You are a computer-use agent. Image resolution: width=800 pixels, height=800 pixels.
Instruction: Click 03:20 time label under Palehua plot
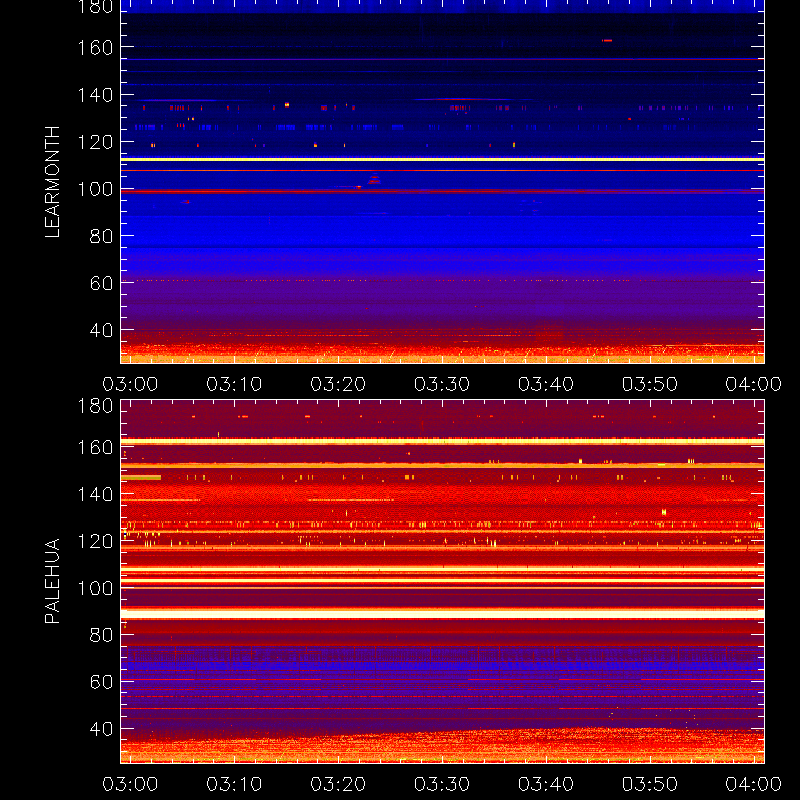(x=338, y=784)
